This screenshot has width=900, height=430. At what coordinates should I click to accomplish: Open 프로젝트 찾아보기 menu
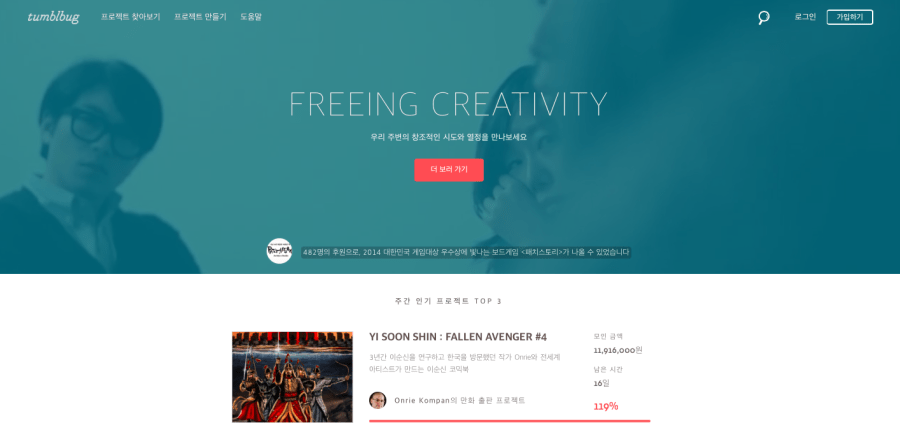130,17
